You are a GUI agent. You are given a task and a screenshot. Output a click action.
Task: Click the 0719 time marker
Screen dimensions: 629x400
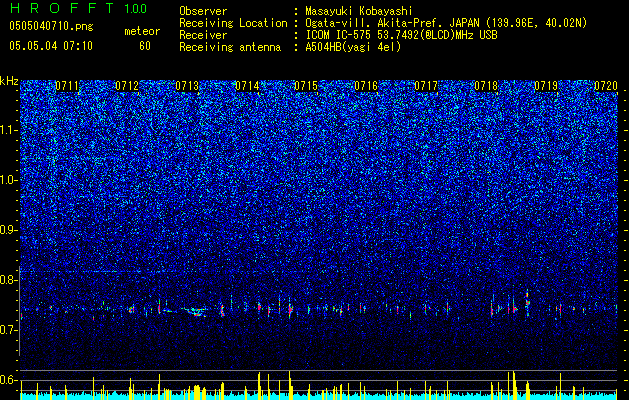[546, 86]
